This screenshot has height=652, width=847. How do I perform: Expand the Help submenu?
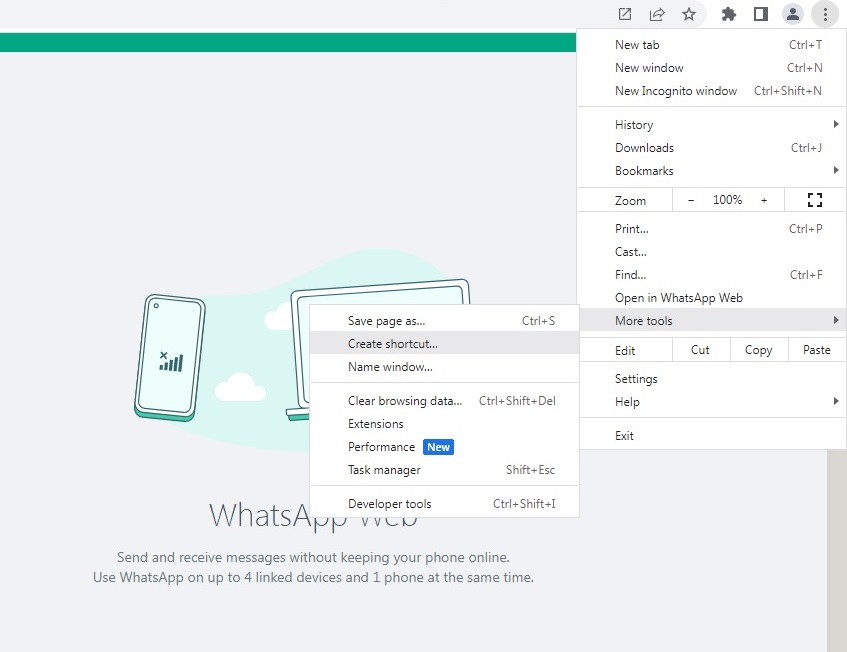[712, 402]
